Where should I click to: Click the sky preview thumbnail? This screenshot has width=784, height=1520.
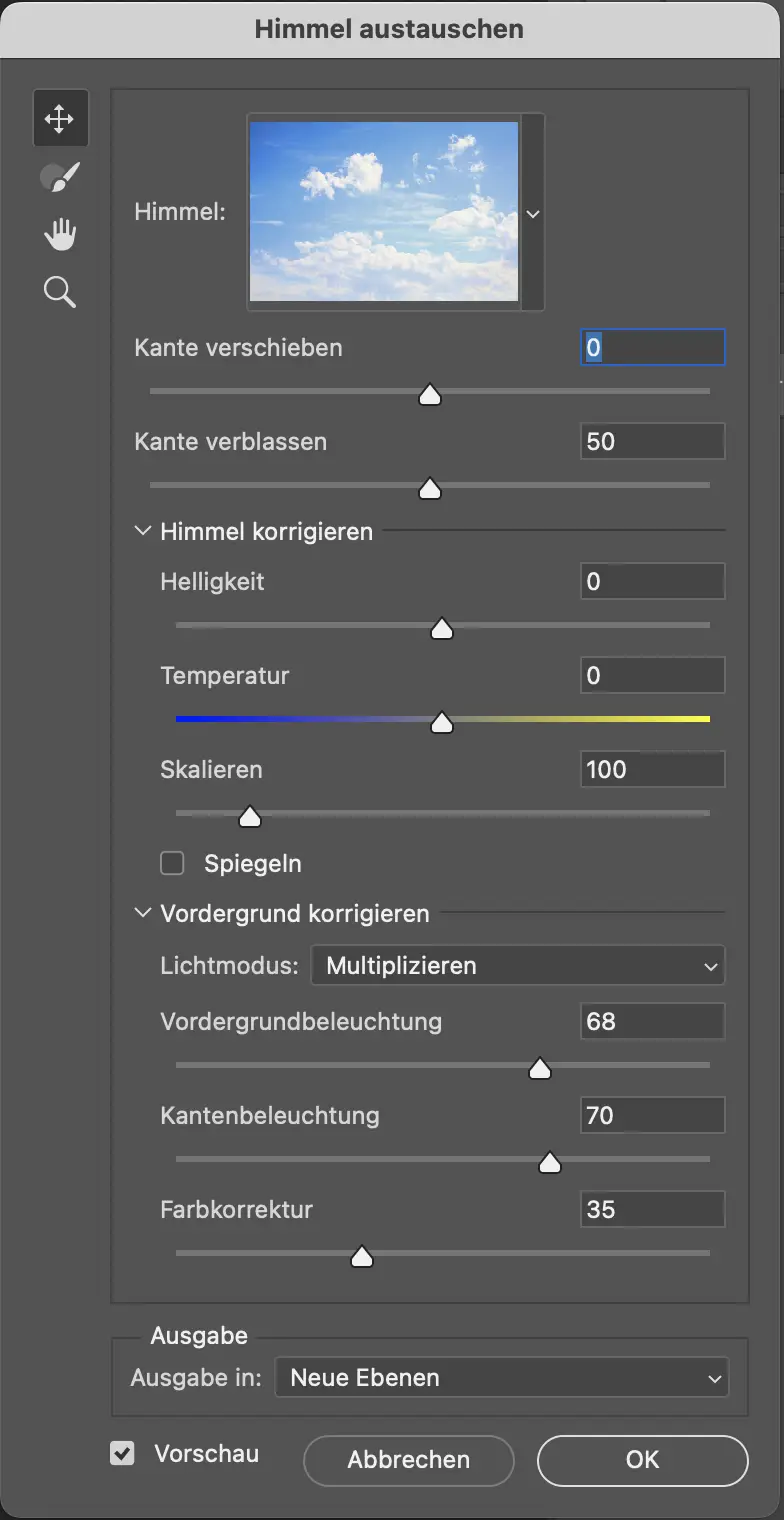pyautogui.click(x=384, y=212)
